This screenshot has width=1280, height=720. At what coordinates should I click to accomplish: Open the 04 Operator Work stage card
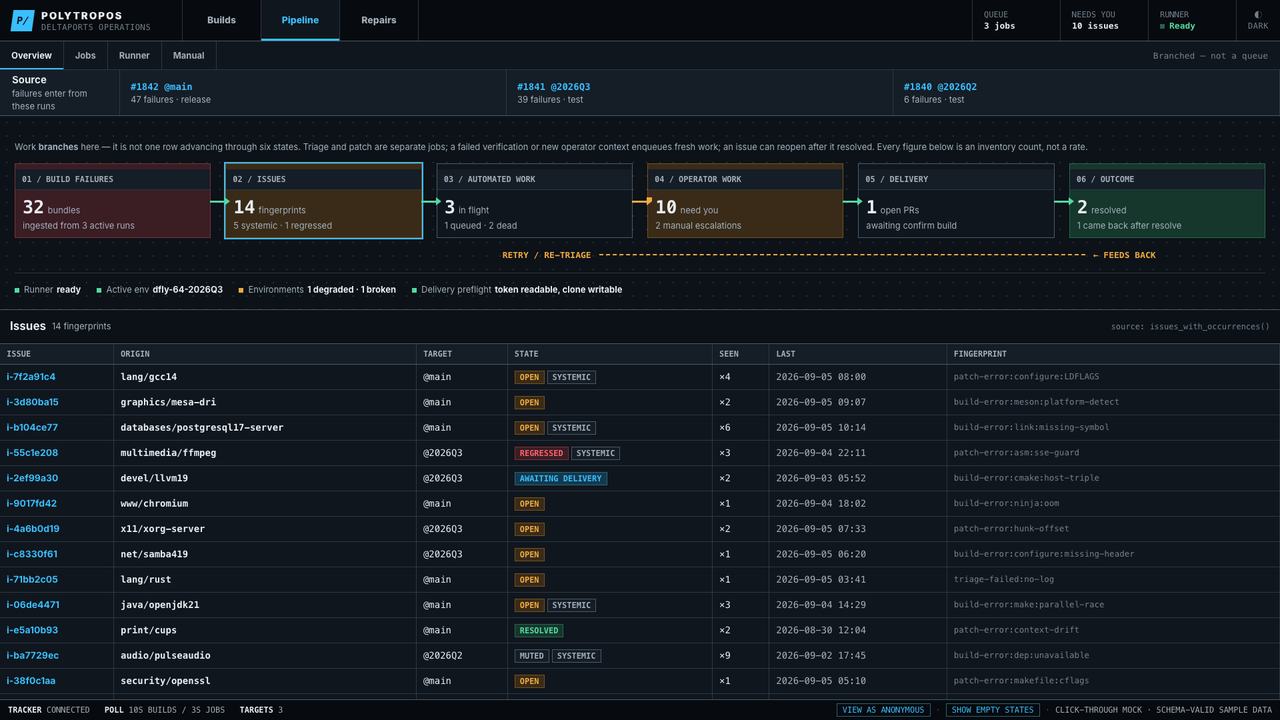pyautogui.click(x=745, y=201)
